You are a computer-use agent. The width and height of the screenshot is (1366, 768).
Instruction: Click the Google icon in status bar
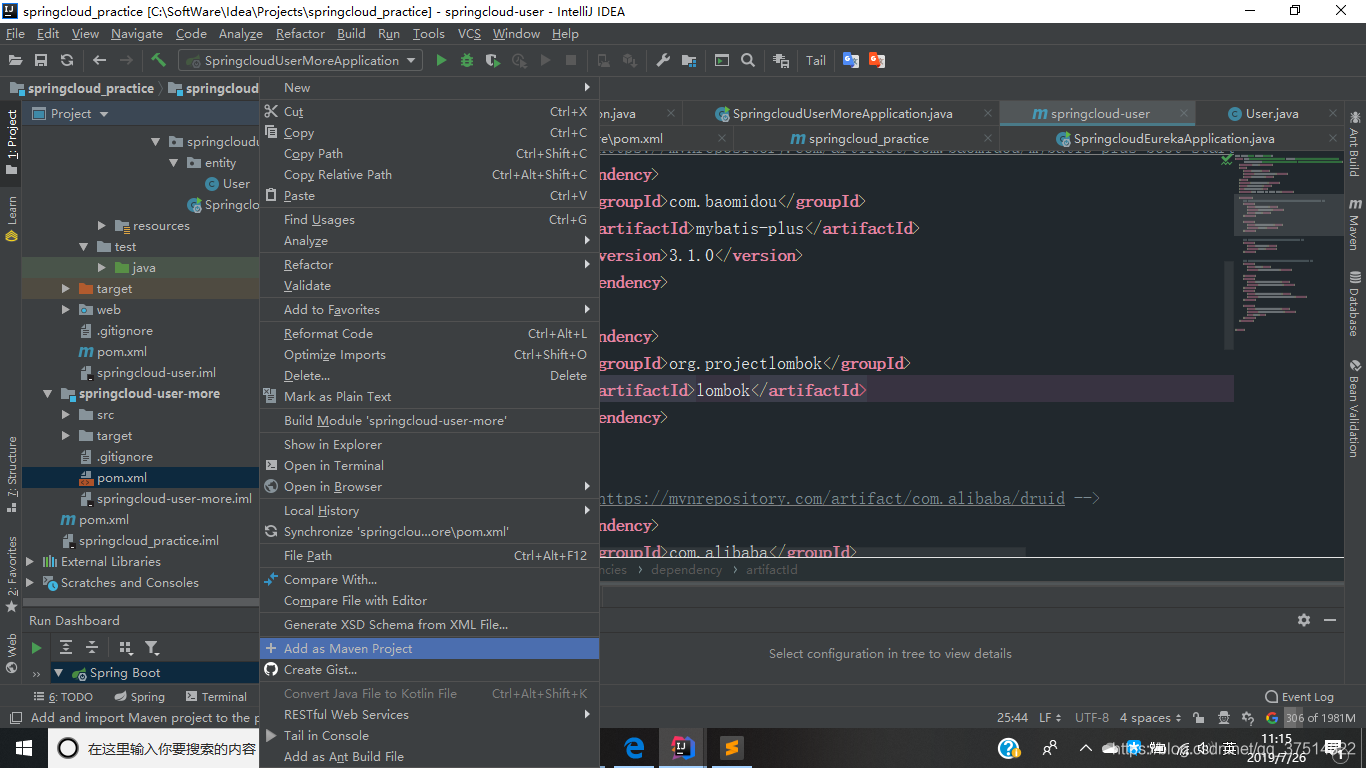click(1272, 718)
